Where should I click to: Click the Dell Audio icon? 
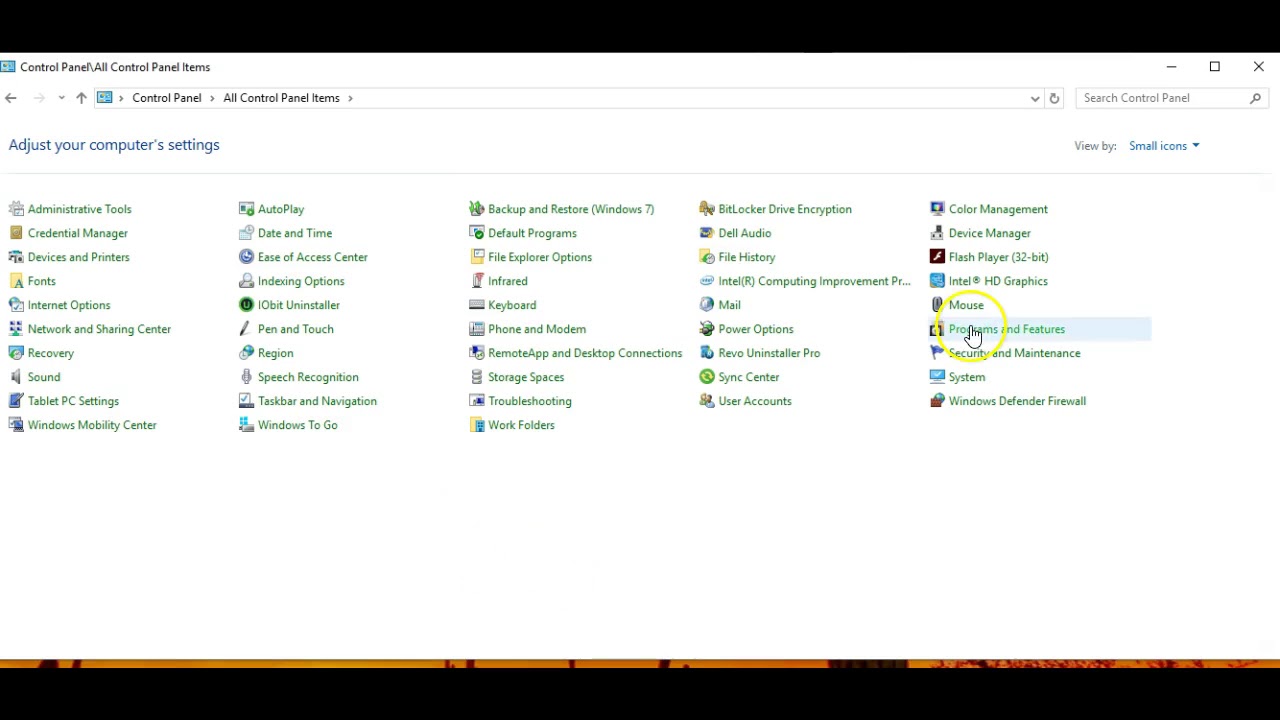click(x=707, y=233)
